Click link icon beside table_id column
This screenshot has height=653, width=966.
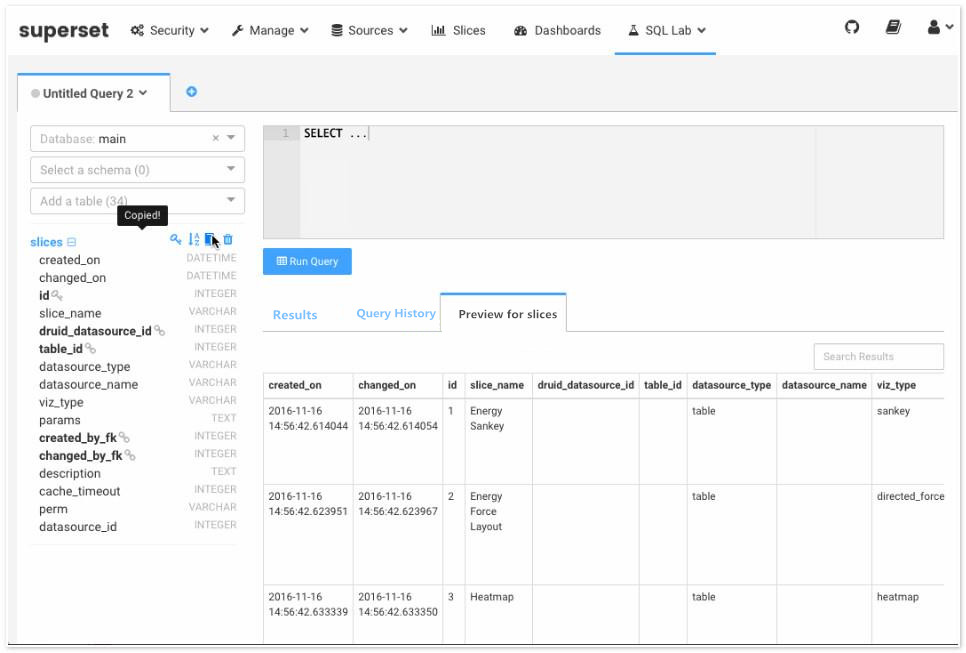coord(91,349)
